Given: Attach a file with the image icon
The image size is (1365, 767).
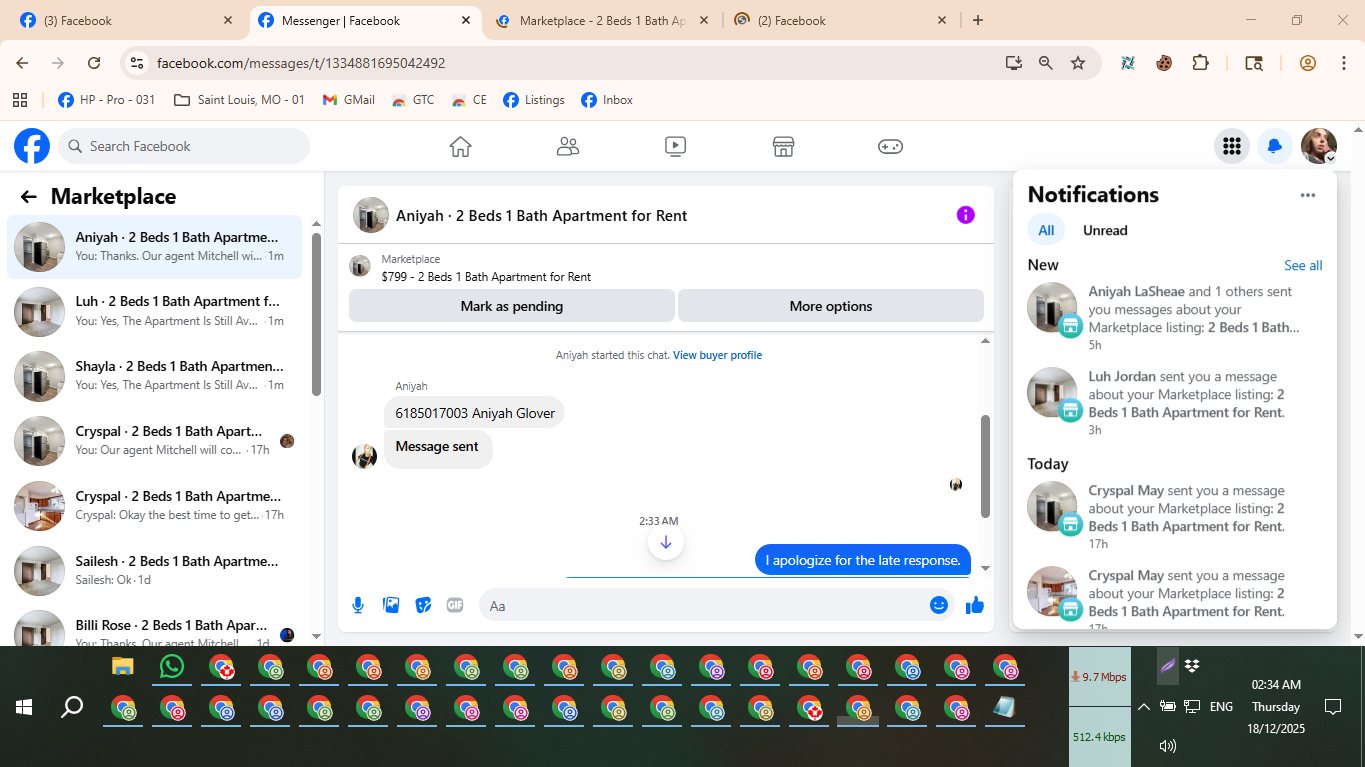Looking at the screenshot, I should pos(391,605).
